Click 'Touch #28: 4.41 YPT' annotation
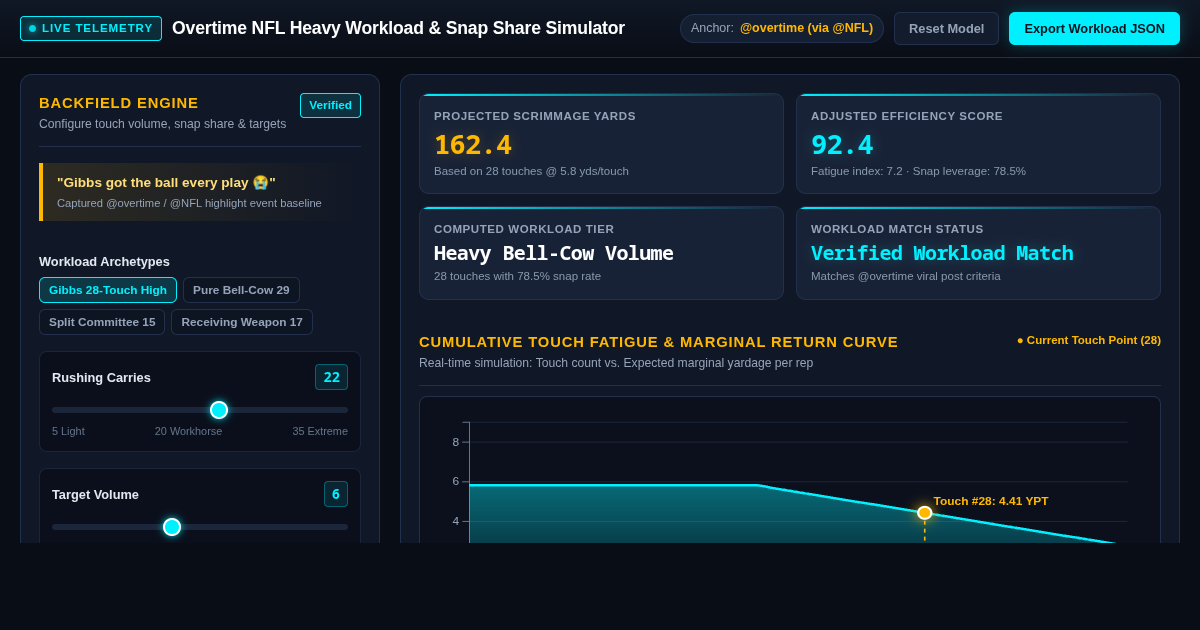The image size is (1200, 630). [x=991, y=501]
